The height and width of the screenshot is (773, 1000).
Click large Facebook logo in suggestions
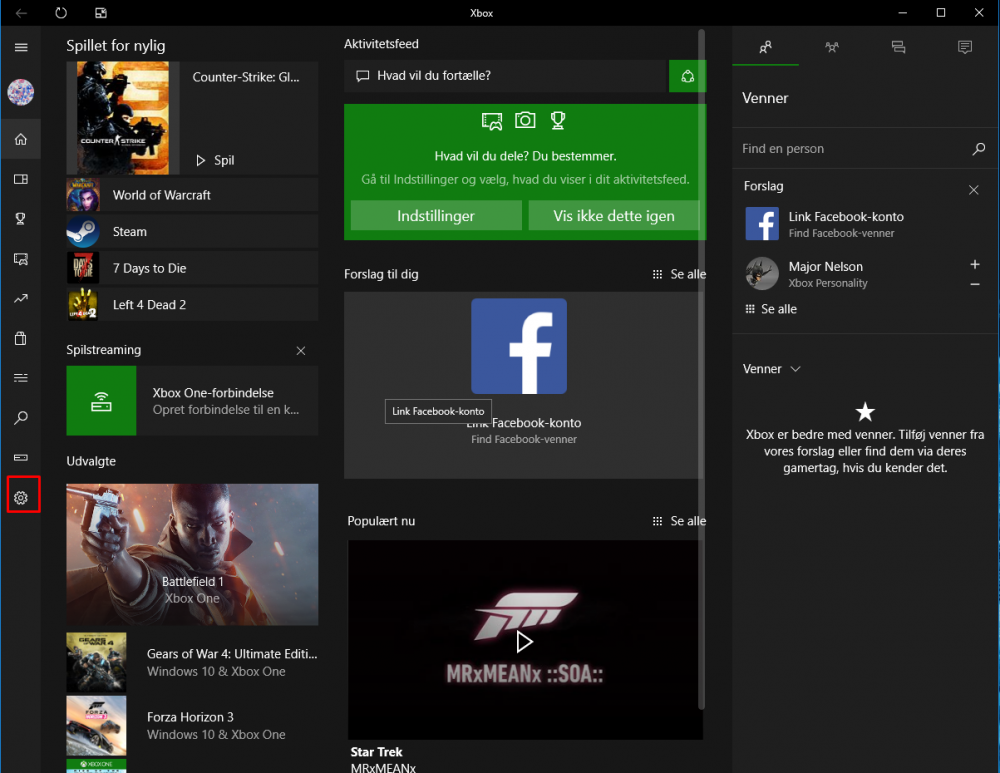click(518, 346)
